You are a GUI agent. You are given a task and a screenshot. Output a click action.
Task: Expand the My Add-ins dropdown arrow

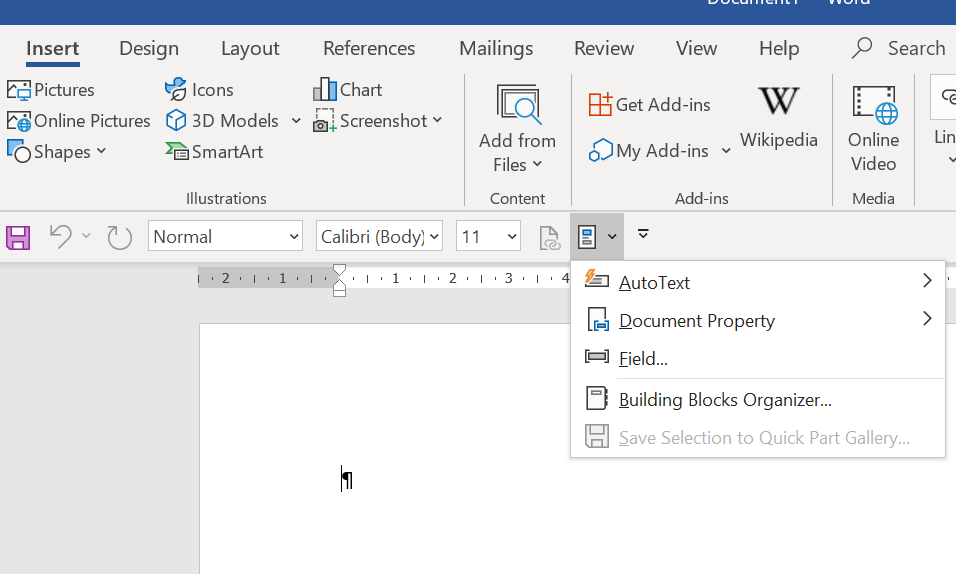726,151
